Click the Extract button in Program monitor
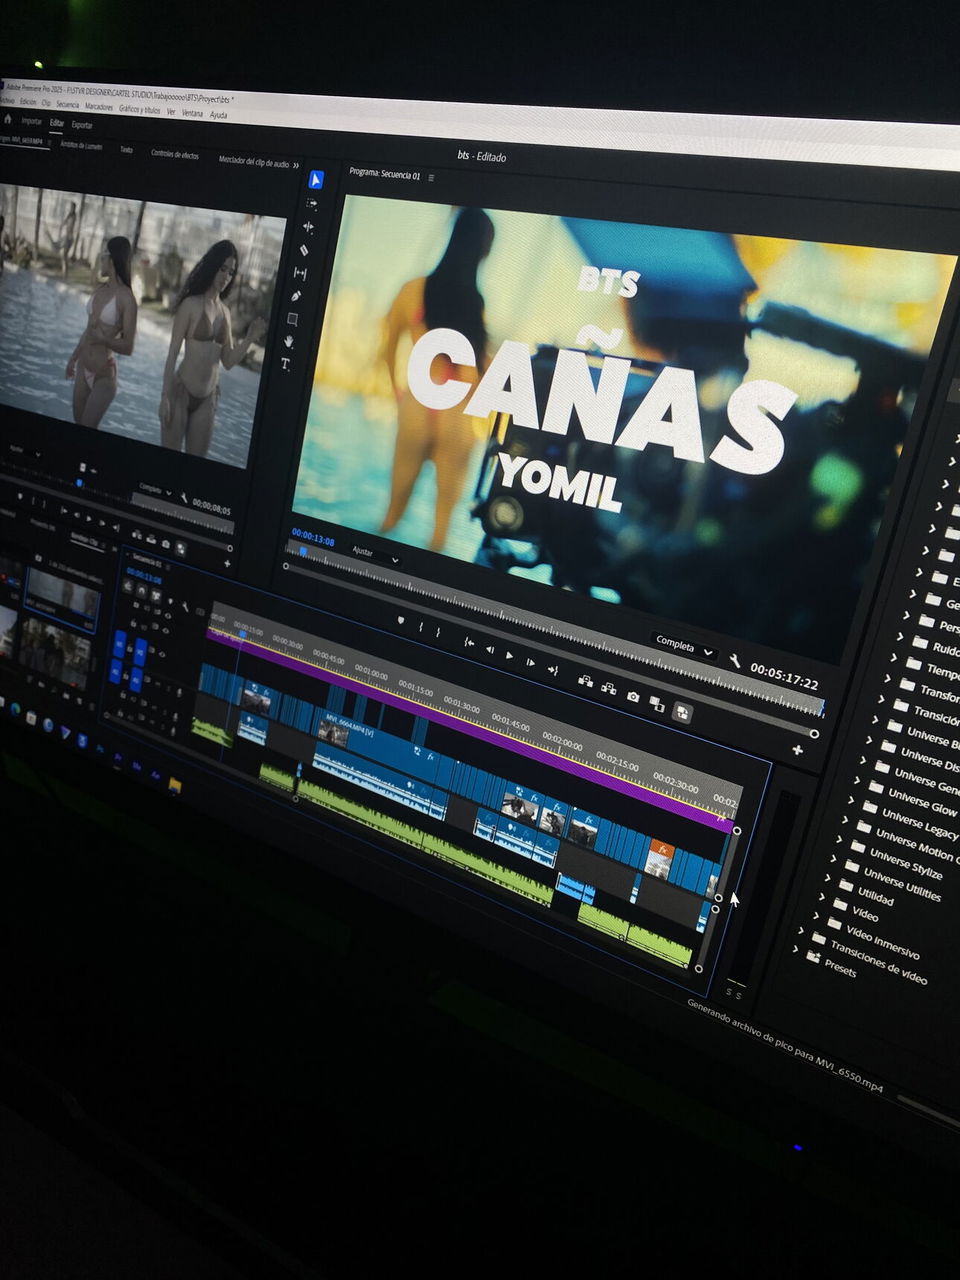Viewport: 960px width, 1280px height. pyautogui.click(x=609, y=689)
